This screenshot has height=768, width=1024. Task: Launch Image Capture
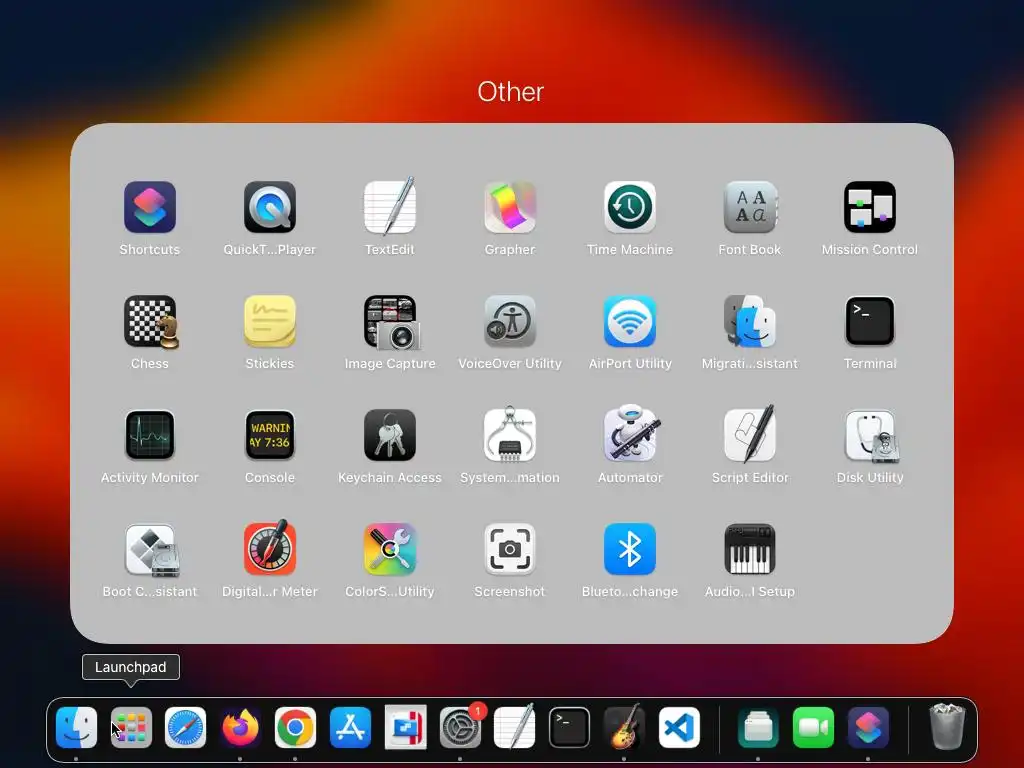pos(390,321)
